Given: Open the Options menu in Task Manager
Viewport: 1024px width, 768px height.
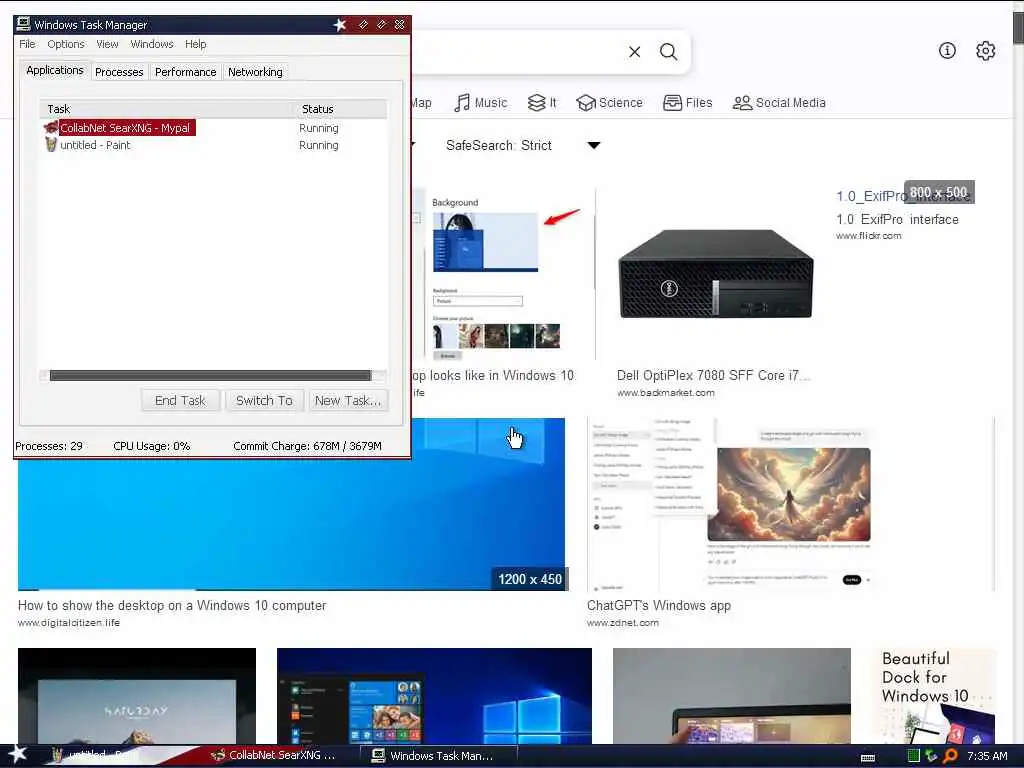Looking at the screenshot, I should (x=65, y=44).
